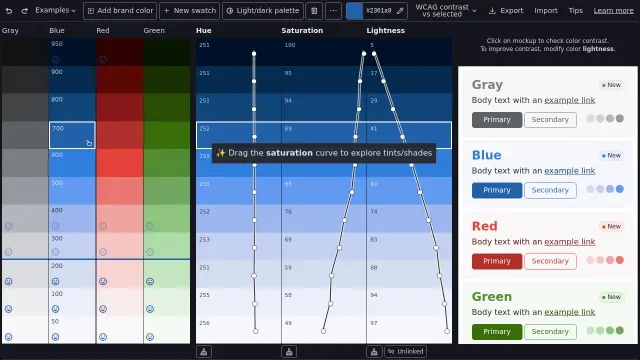Click the undo arrow icon
640x360 pixels.
(x=9, y=11)
